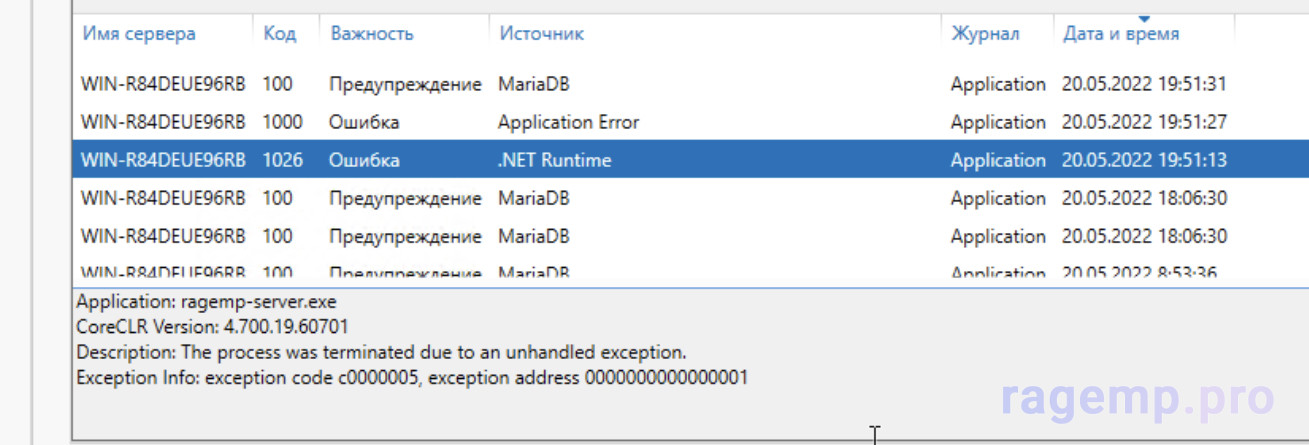Screen dimensions: 1309x445
Task: Click the Журнал column header
Action: [x=985, y=34]
